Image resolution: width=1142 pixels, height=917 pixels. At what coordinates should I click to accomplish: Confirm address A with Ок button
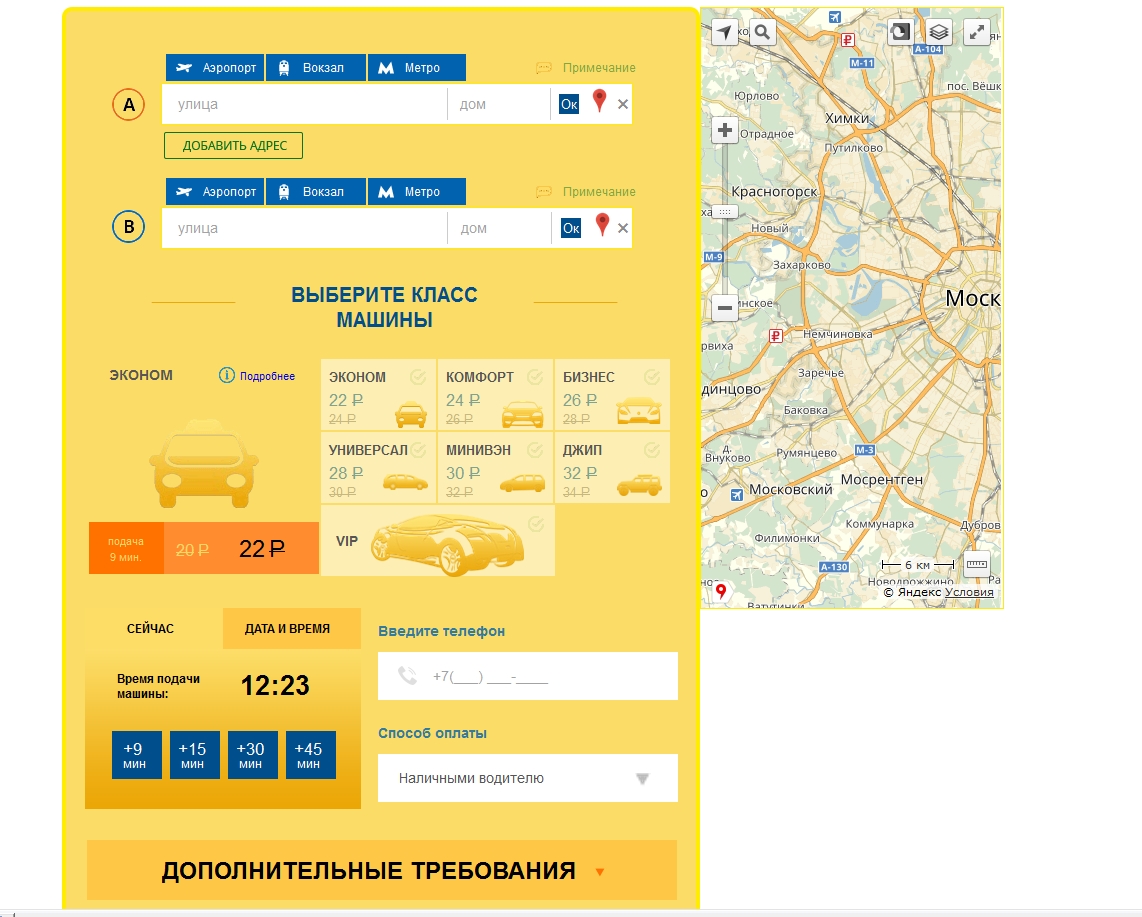(569, 104)
